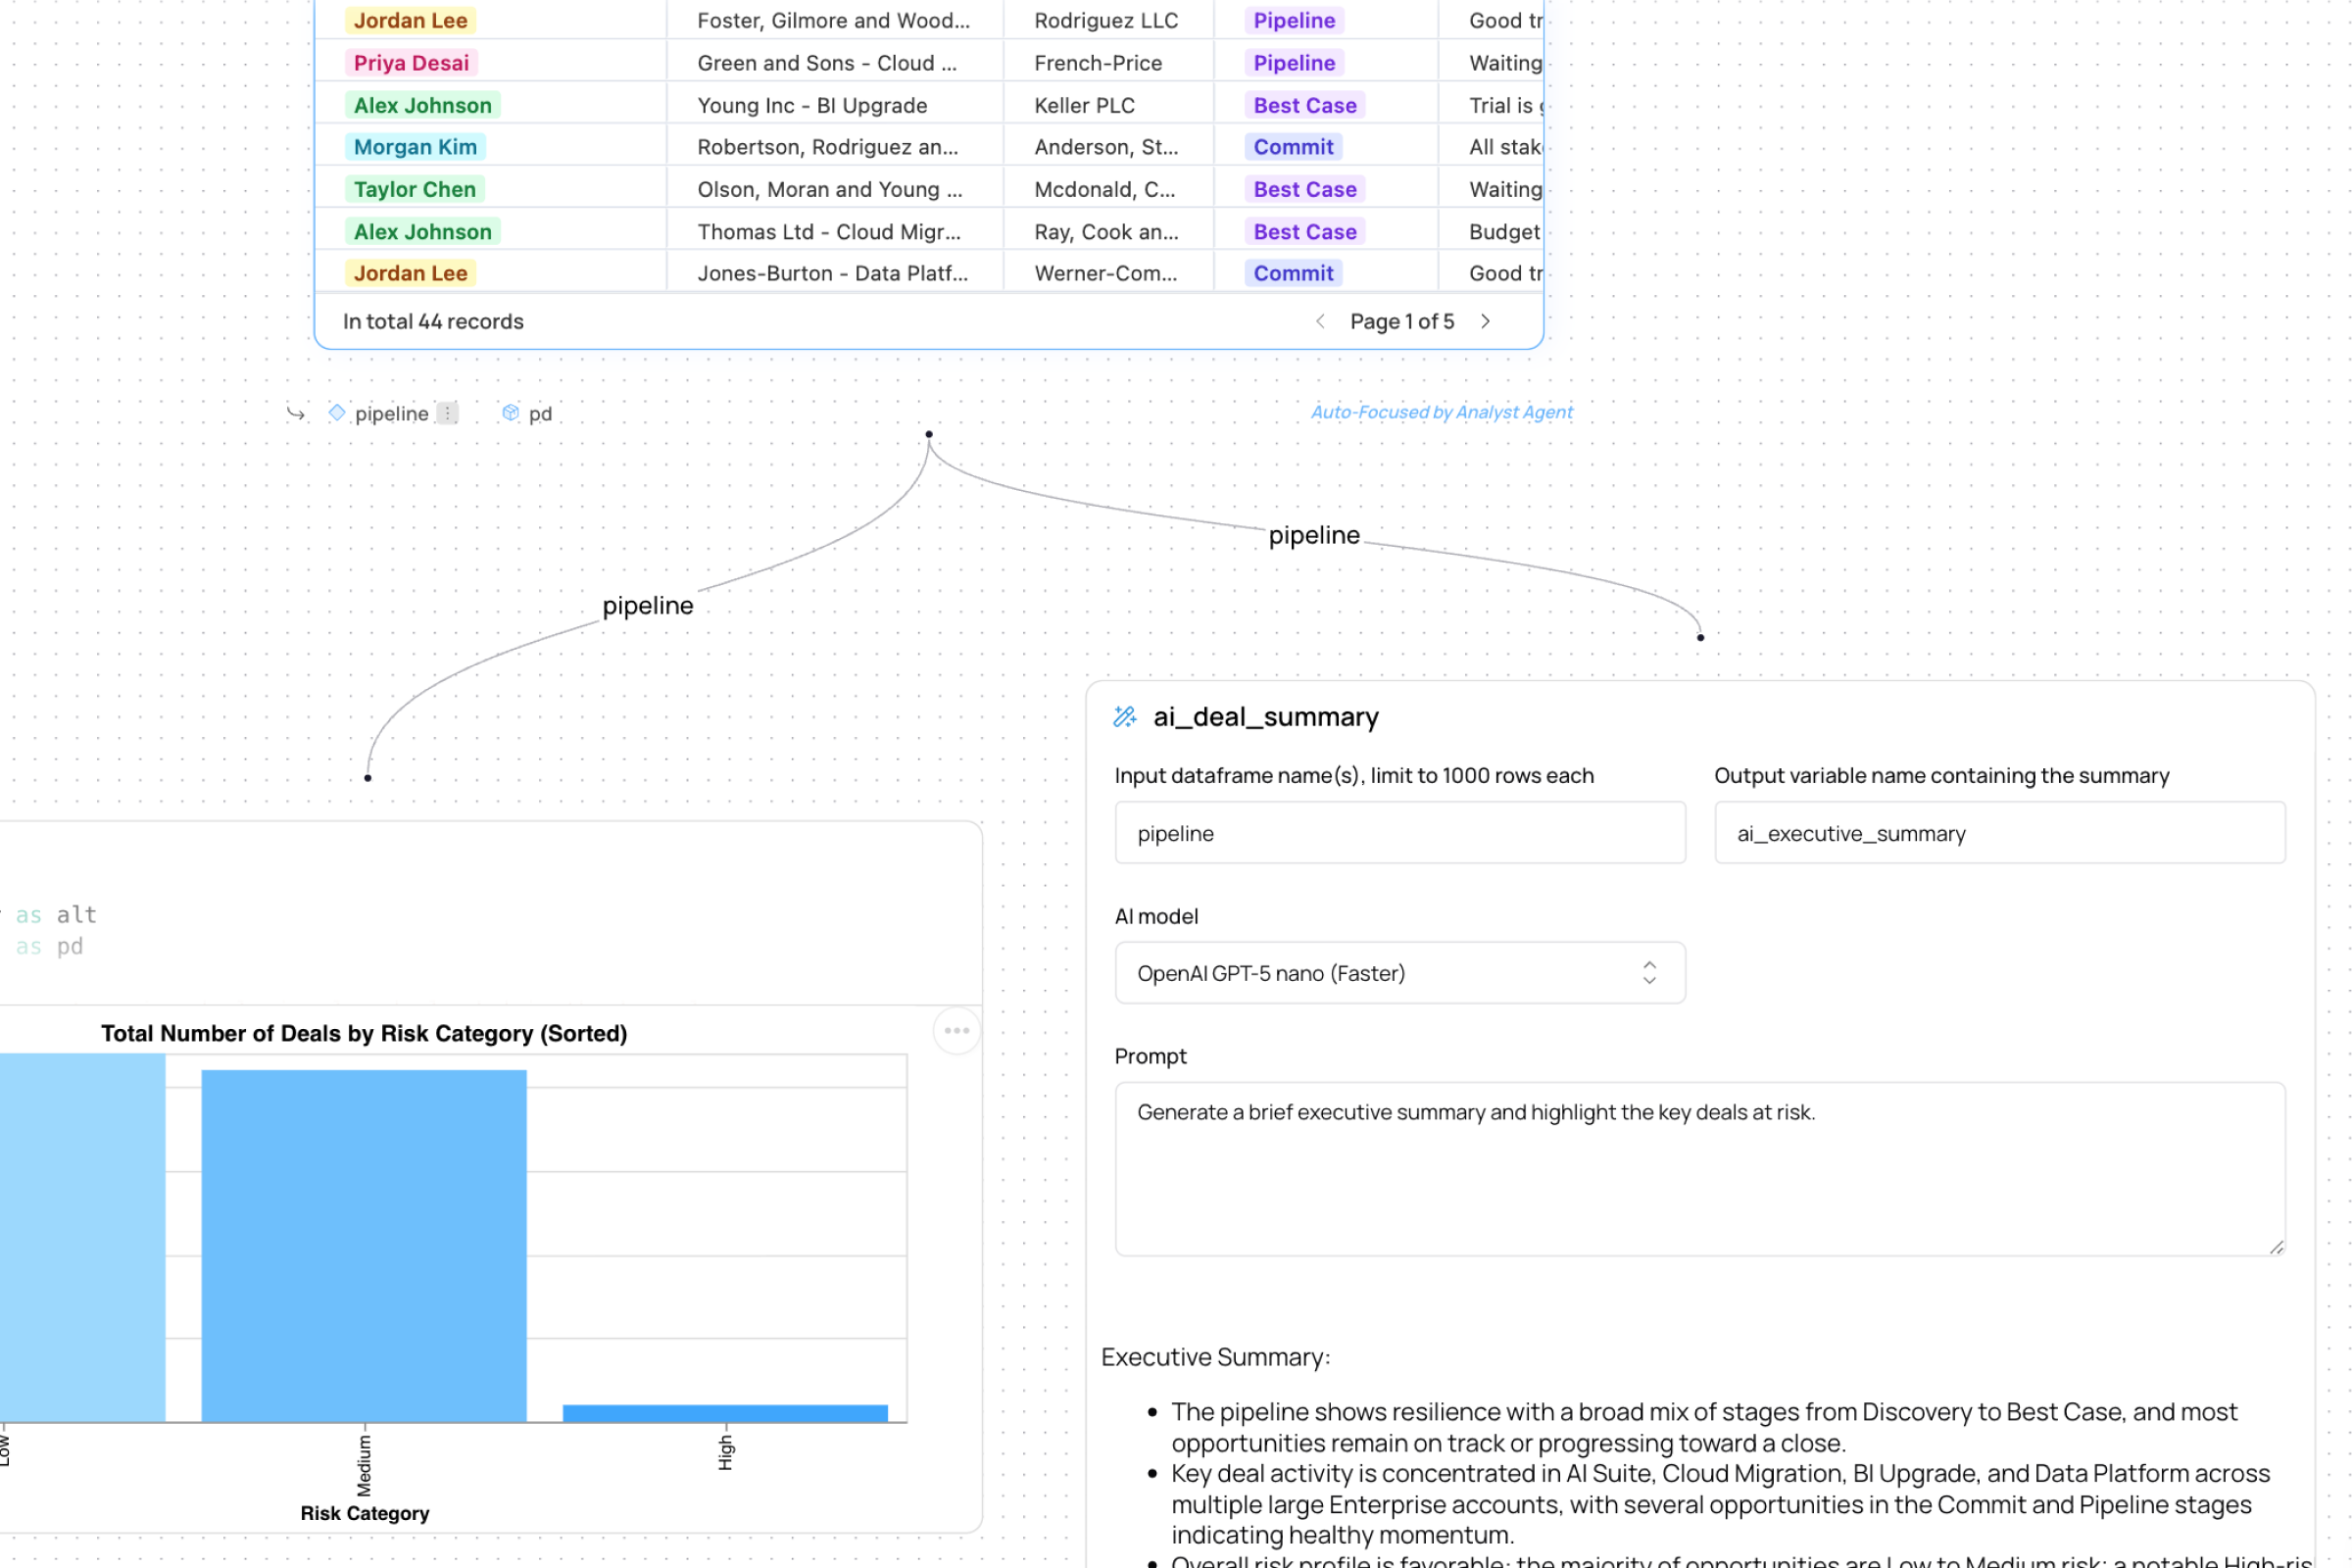This screenshot has height=1568, width=2352.
Task: Click the Medium risk category bar
Action: [x=364, y=1245]
